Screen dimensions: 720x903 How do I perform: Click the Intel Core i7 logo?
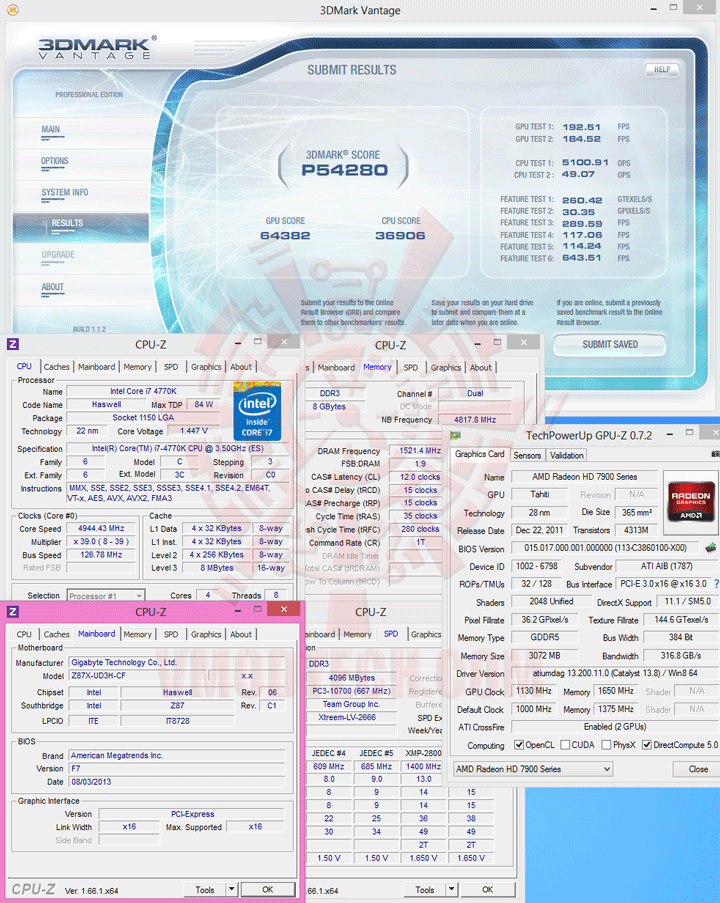257,411
